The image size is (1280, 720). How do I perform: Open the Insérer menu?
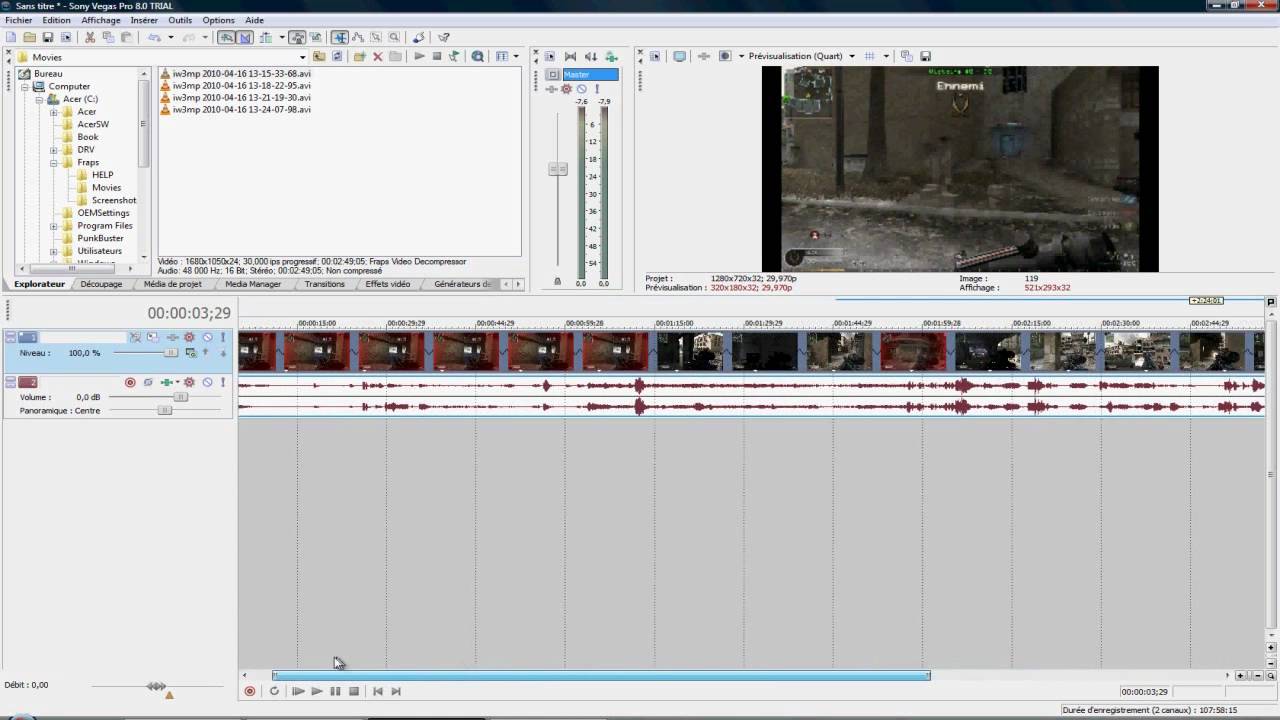[144, 20]
